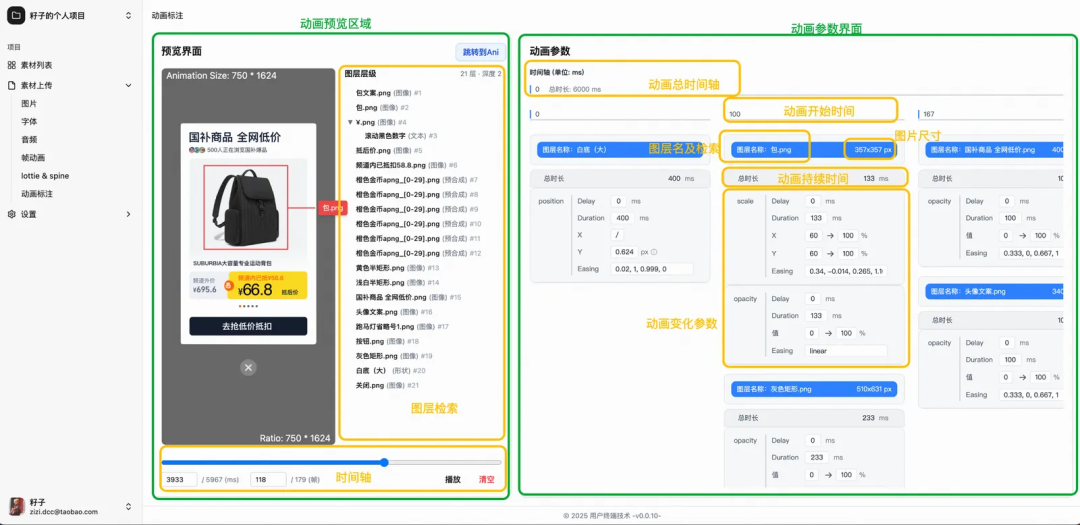1080x525 pixels.
Task: Click the 播放 play button
Action: [x=453, y=480]
